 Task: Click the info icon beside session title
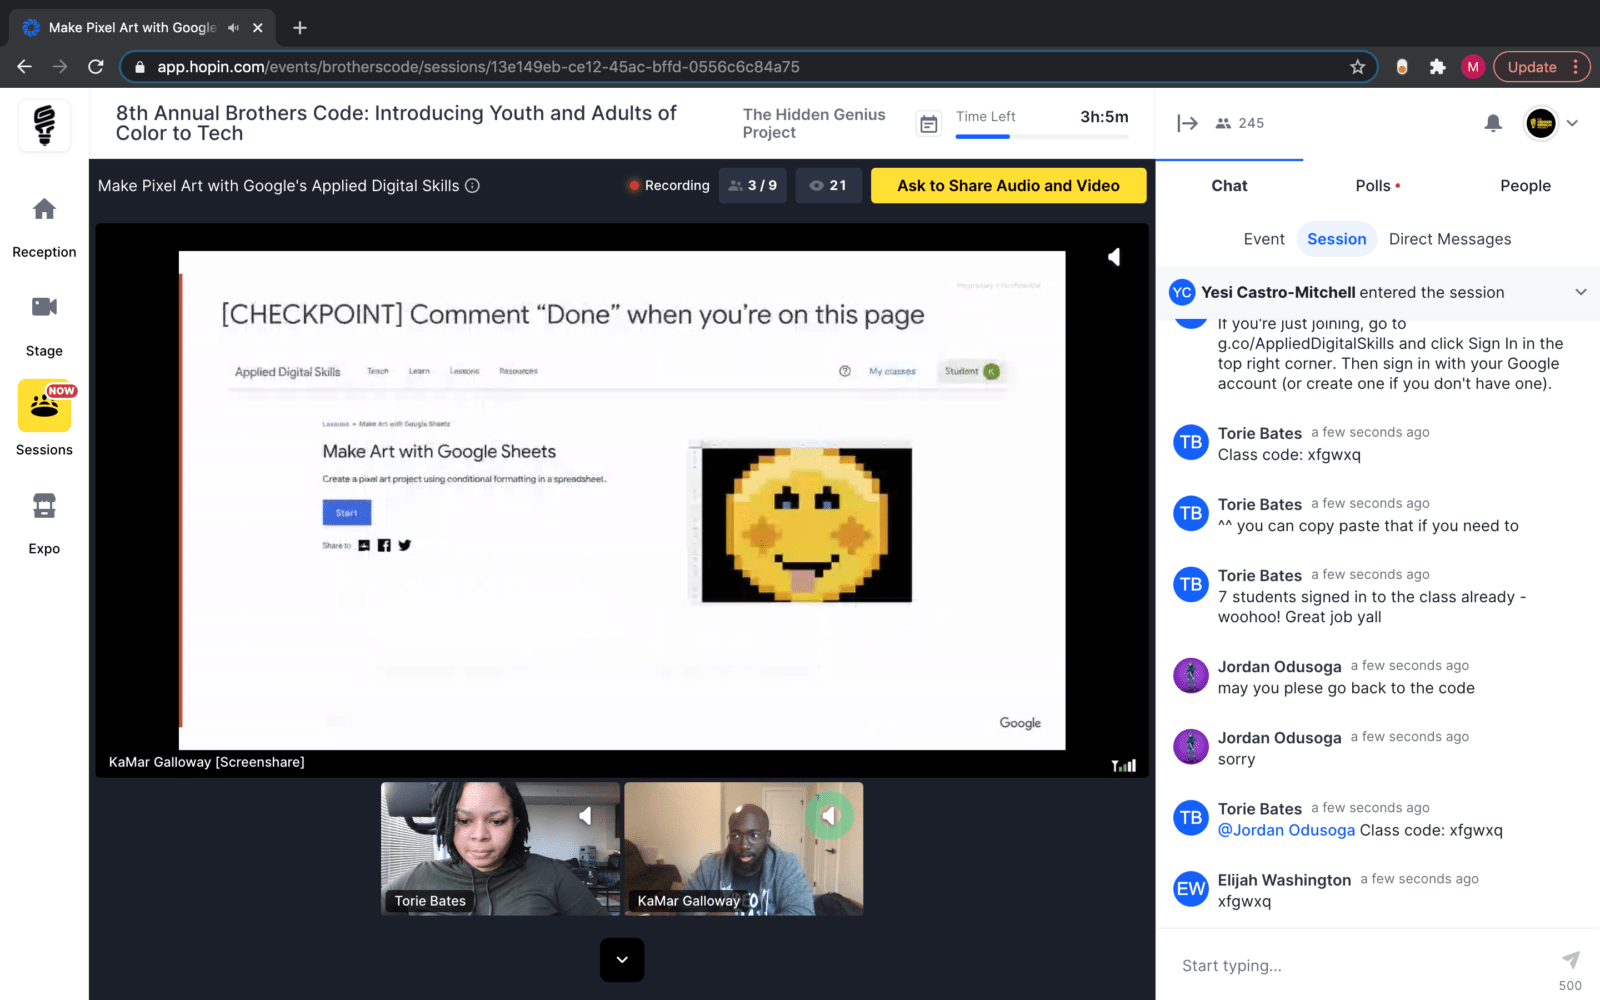point(473,186)
